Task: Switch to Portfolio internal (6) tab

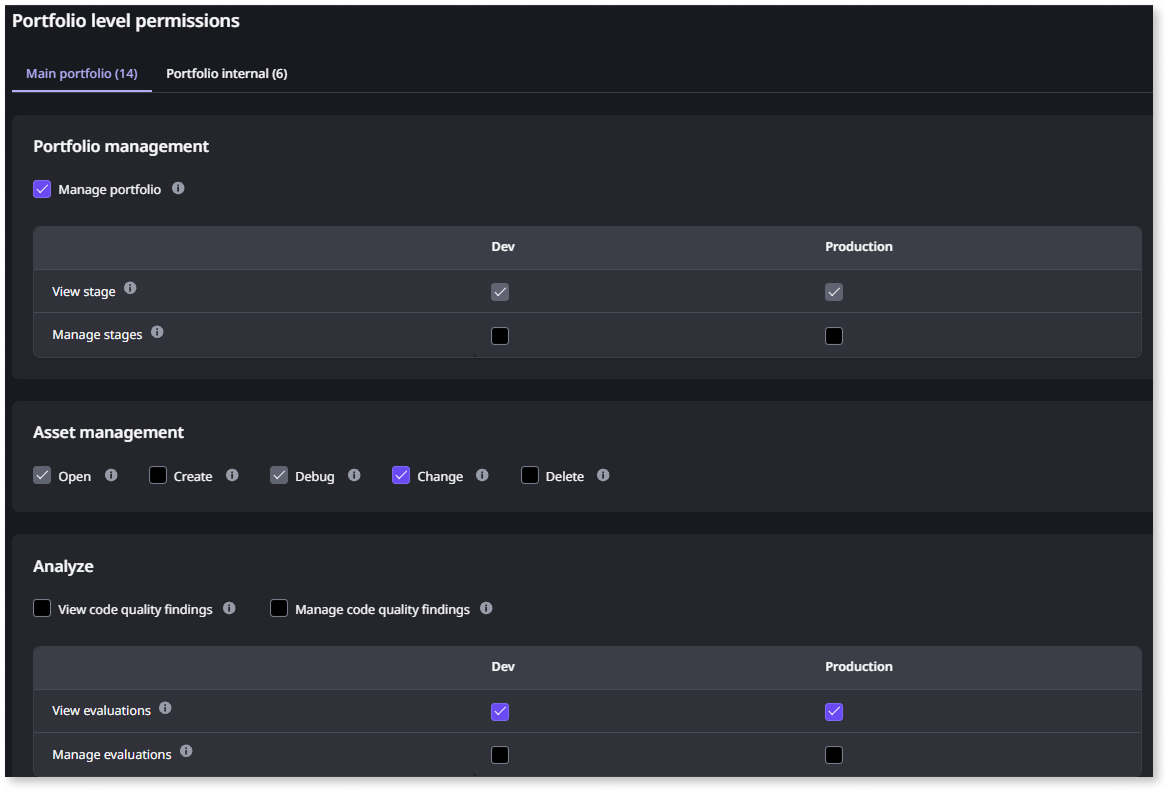Action: point(226,74)
